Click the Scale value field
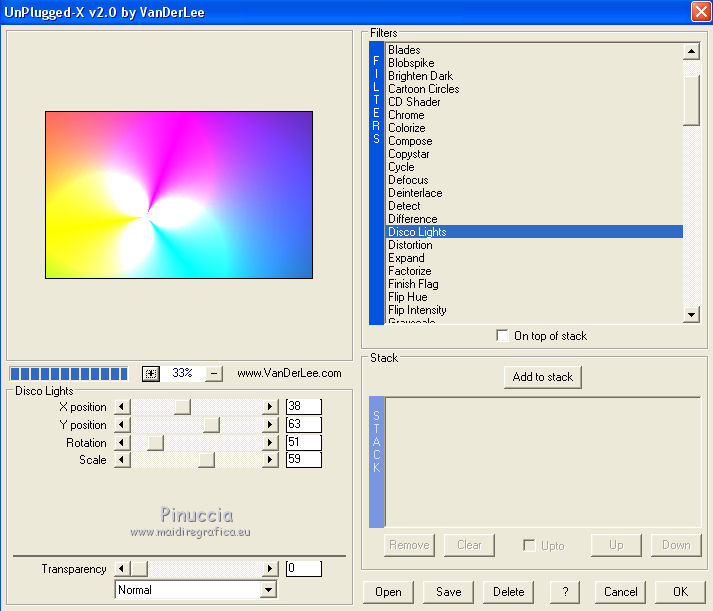This screenshot has width=713, height=611. [x=304, y=460]
